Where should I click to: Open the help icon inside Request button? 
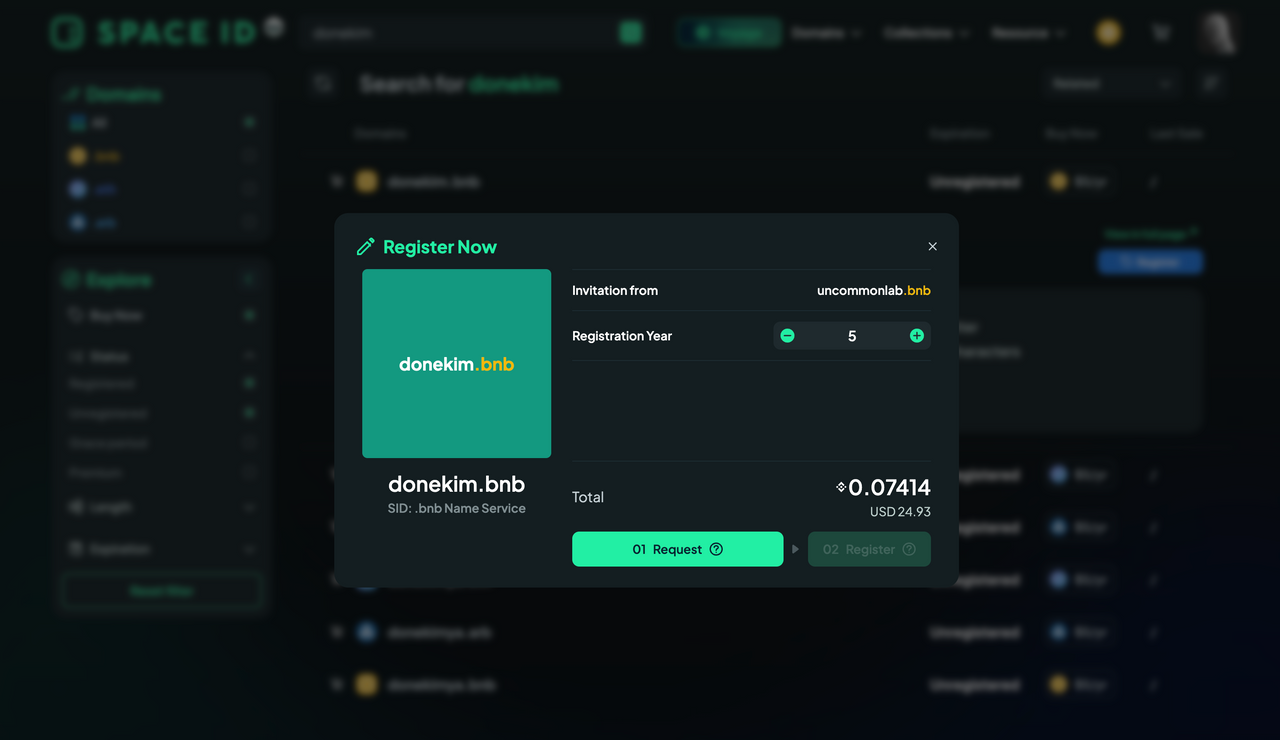click(x=716, y=549)
